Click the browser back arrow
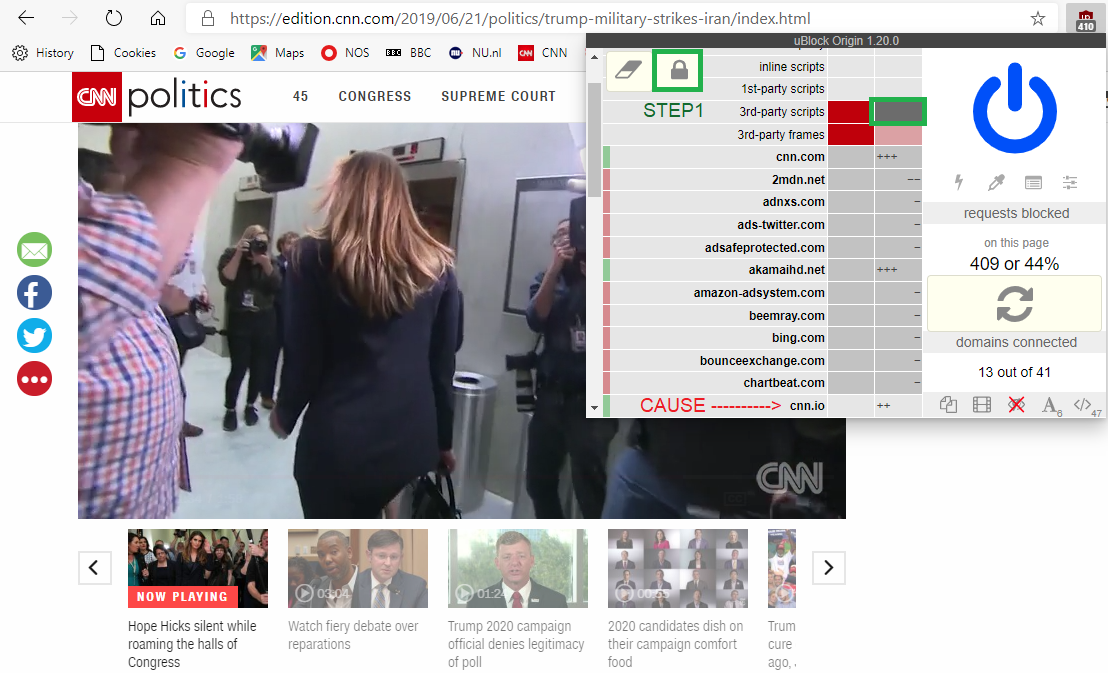 tap(26, 18)
